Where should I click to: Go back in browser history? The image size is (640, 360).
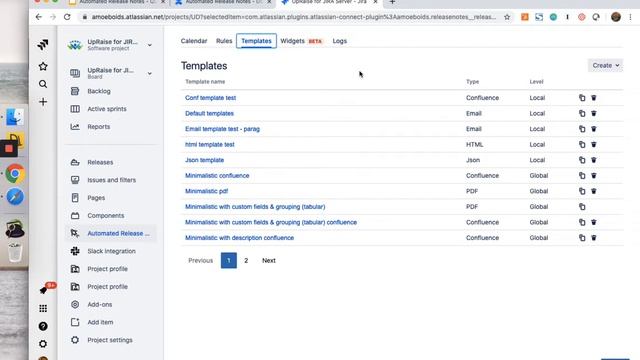click(x=38, y=17)
